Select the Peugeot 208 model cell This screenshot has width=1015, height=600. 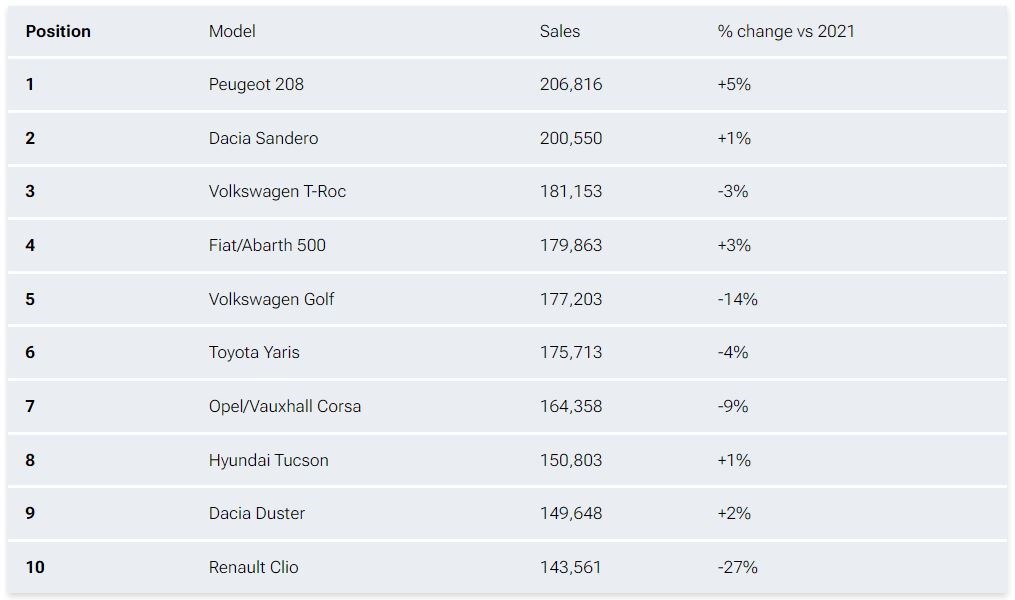[x=256, y=85]
